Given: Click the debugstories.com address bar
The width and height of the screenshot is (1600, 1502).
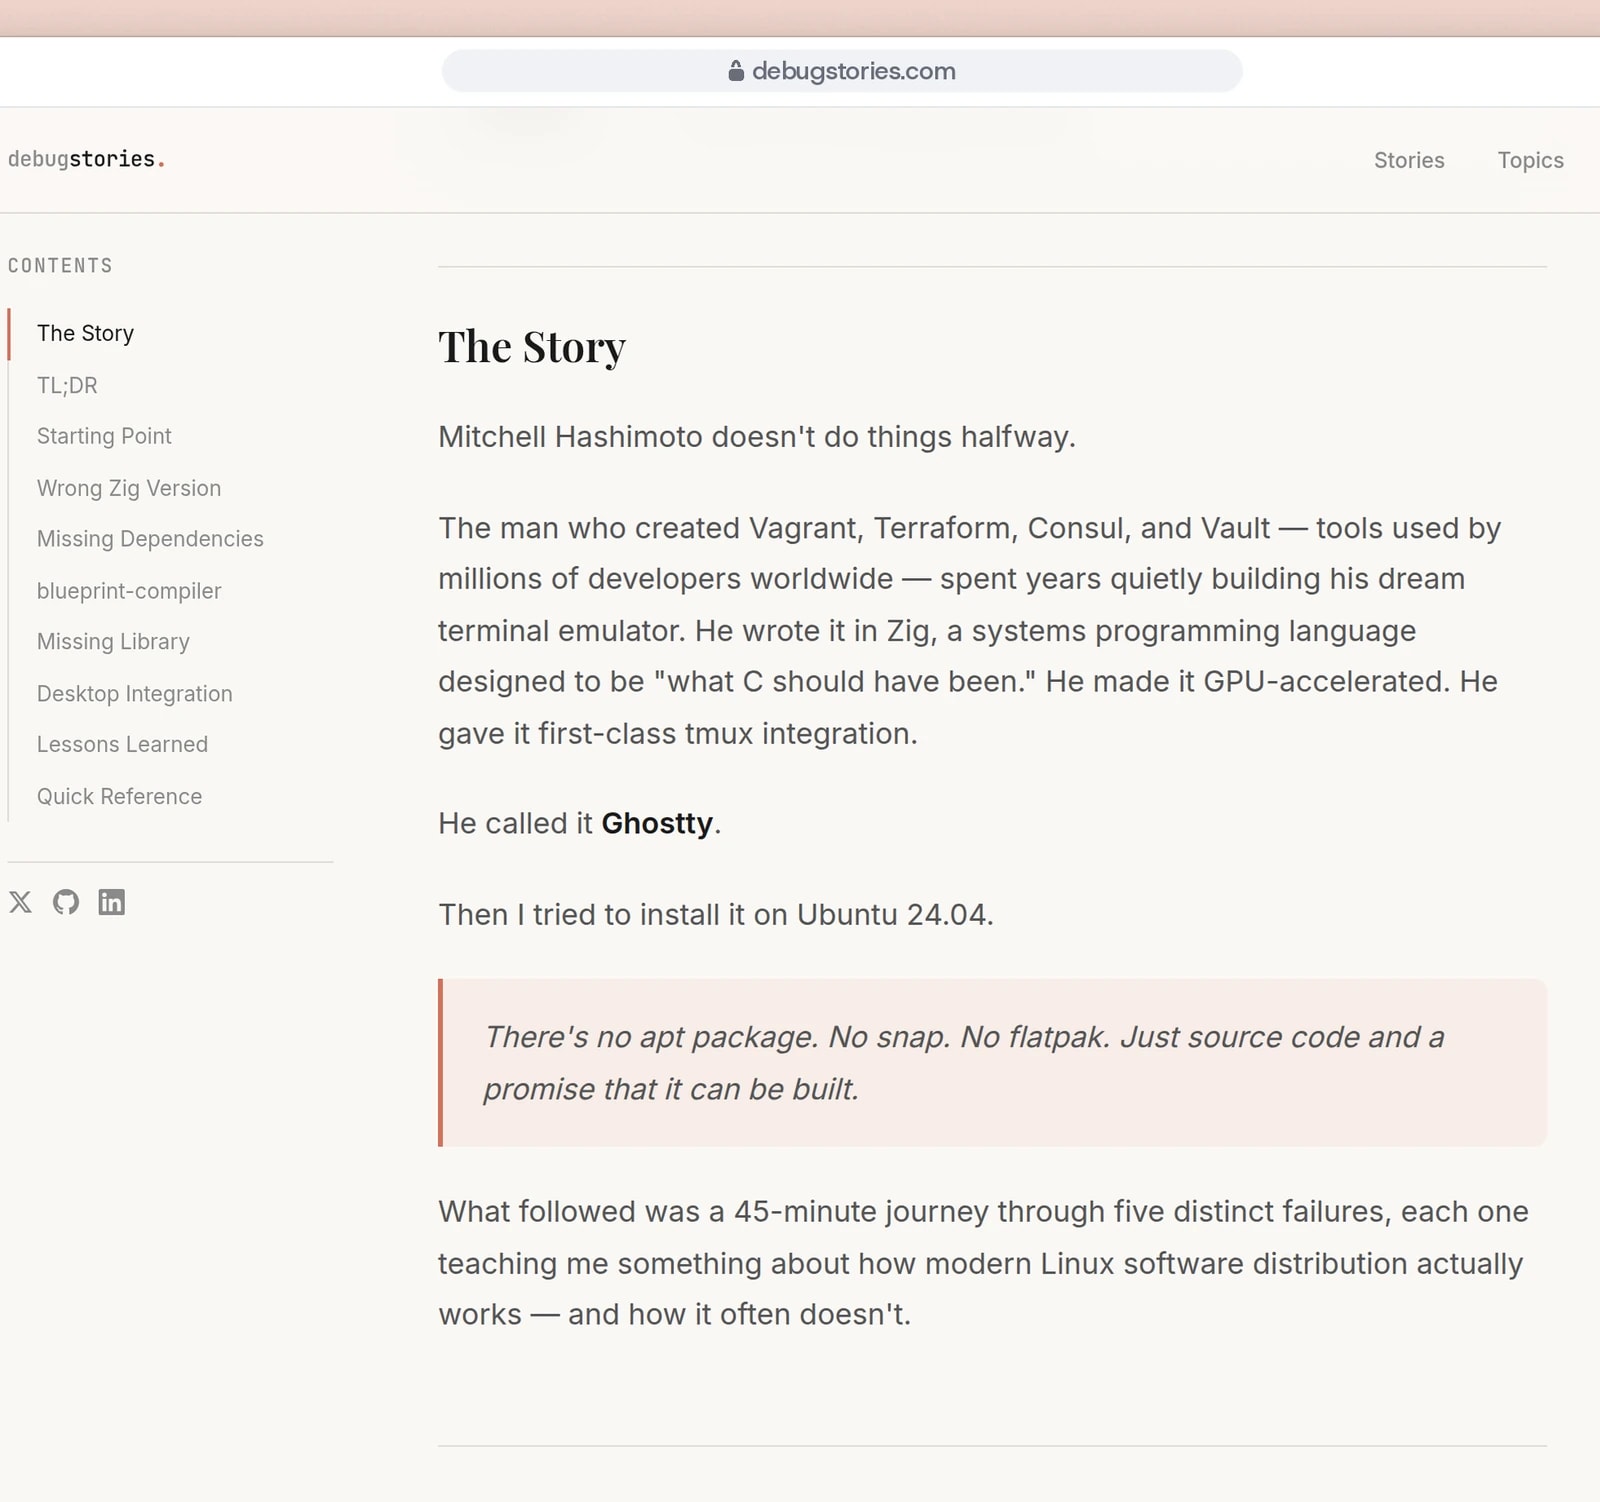Looking at the screenshot, I should [x=842, y=71].
